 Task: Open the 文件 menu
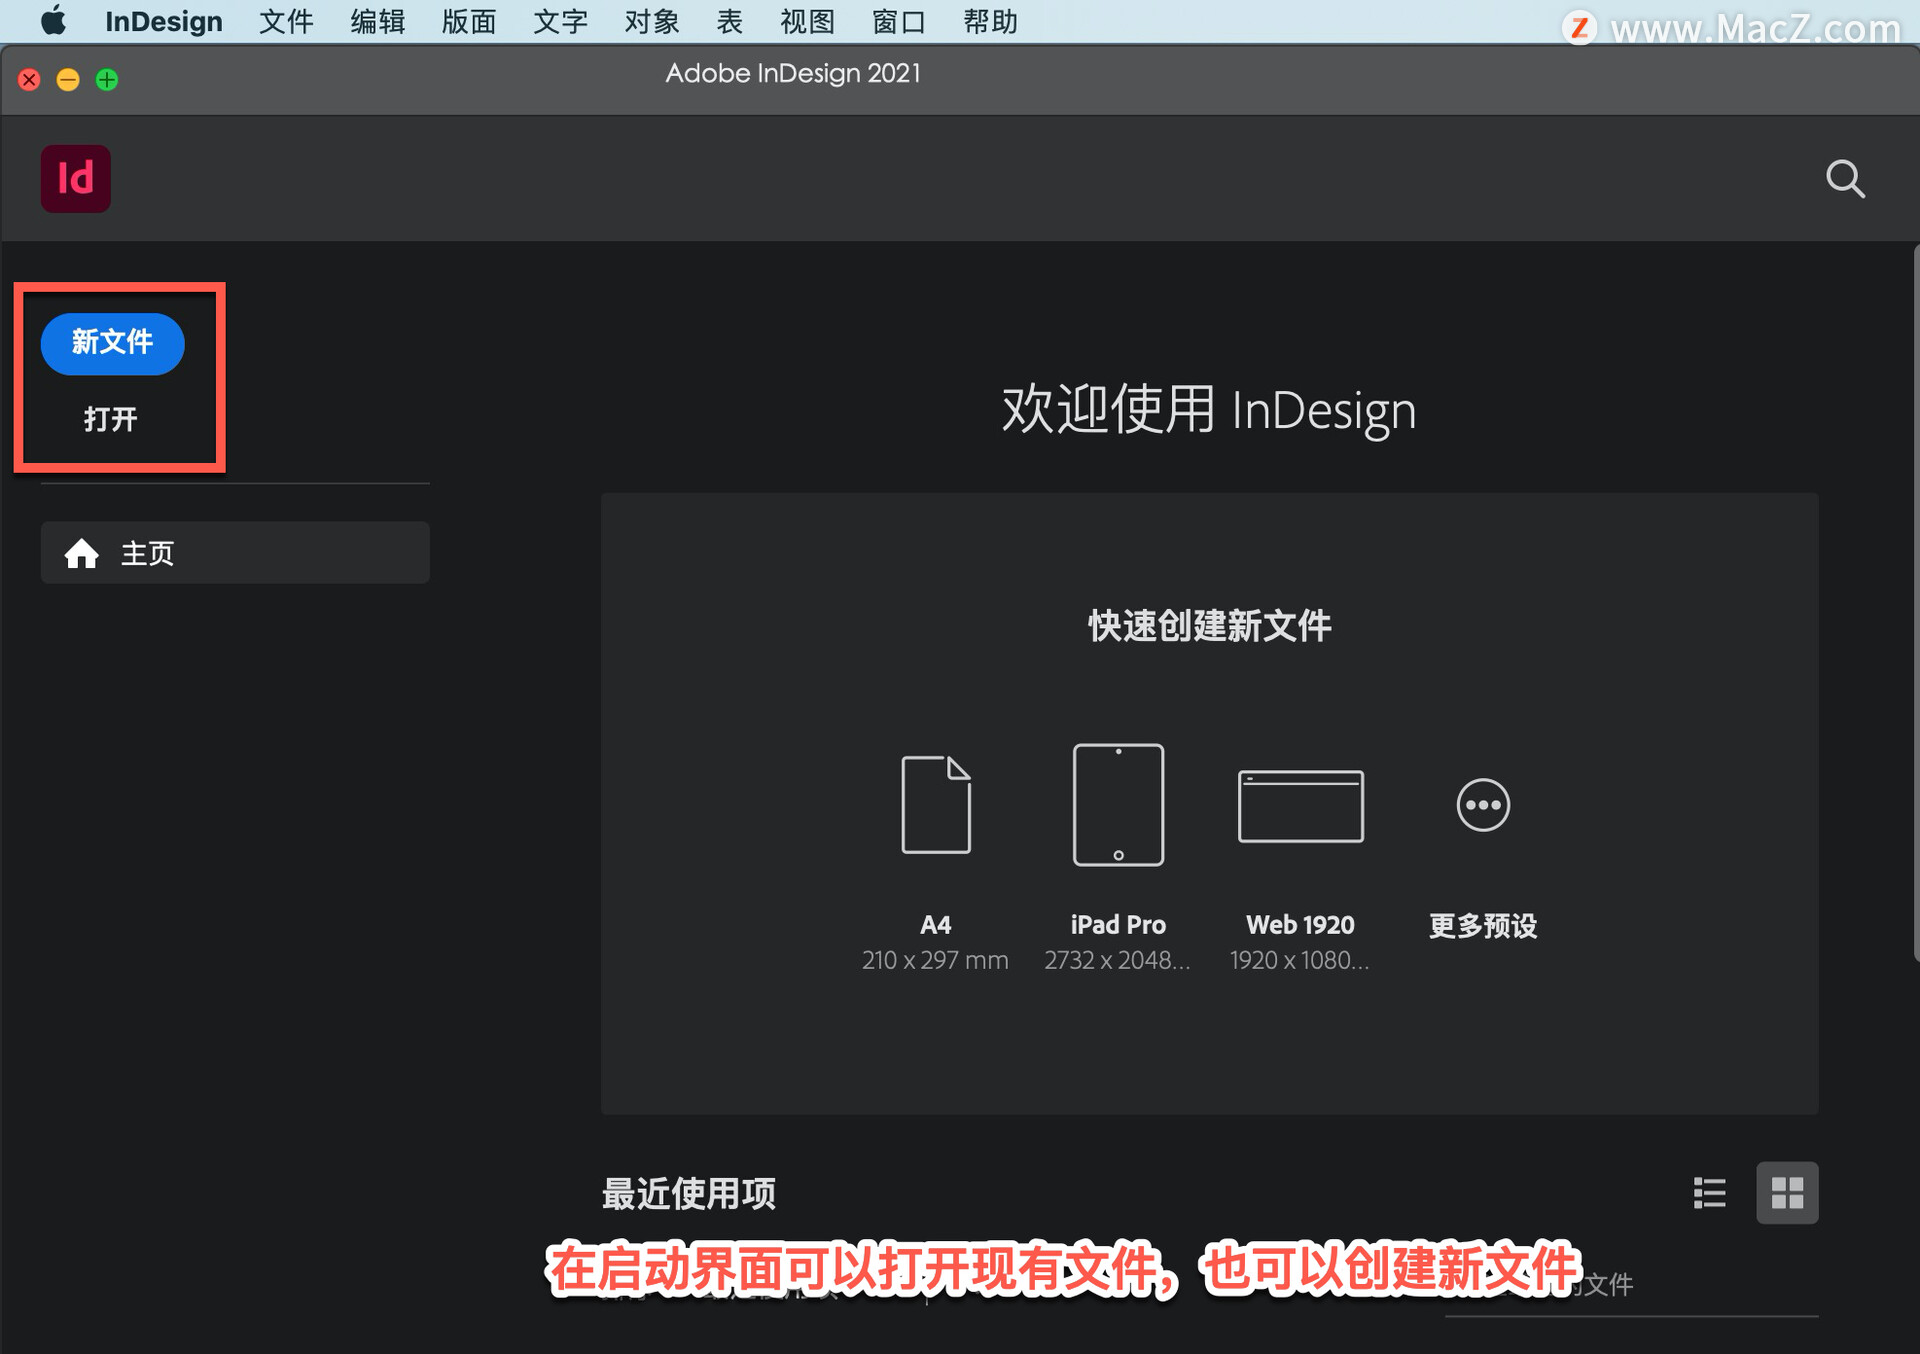(x=286, y=21)
